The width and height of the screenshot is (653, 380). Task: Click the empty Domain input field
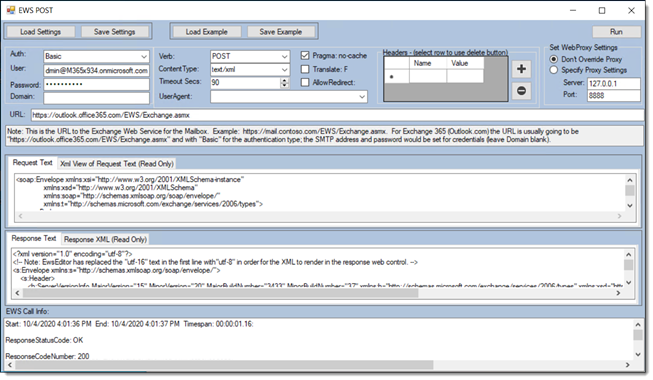pyautogui.click(x=96, y=98)
